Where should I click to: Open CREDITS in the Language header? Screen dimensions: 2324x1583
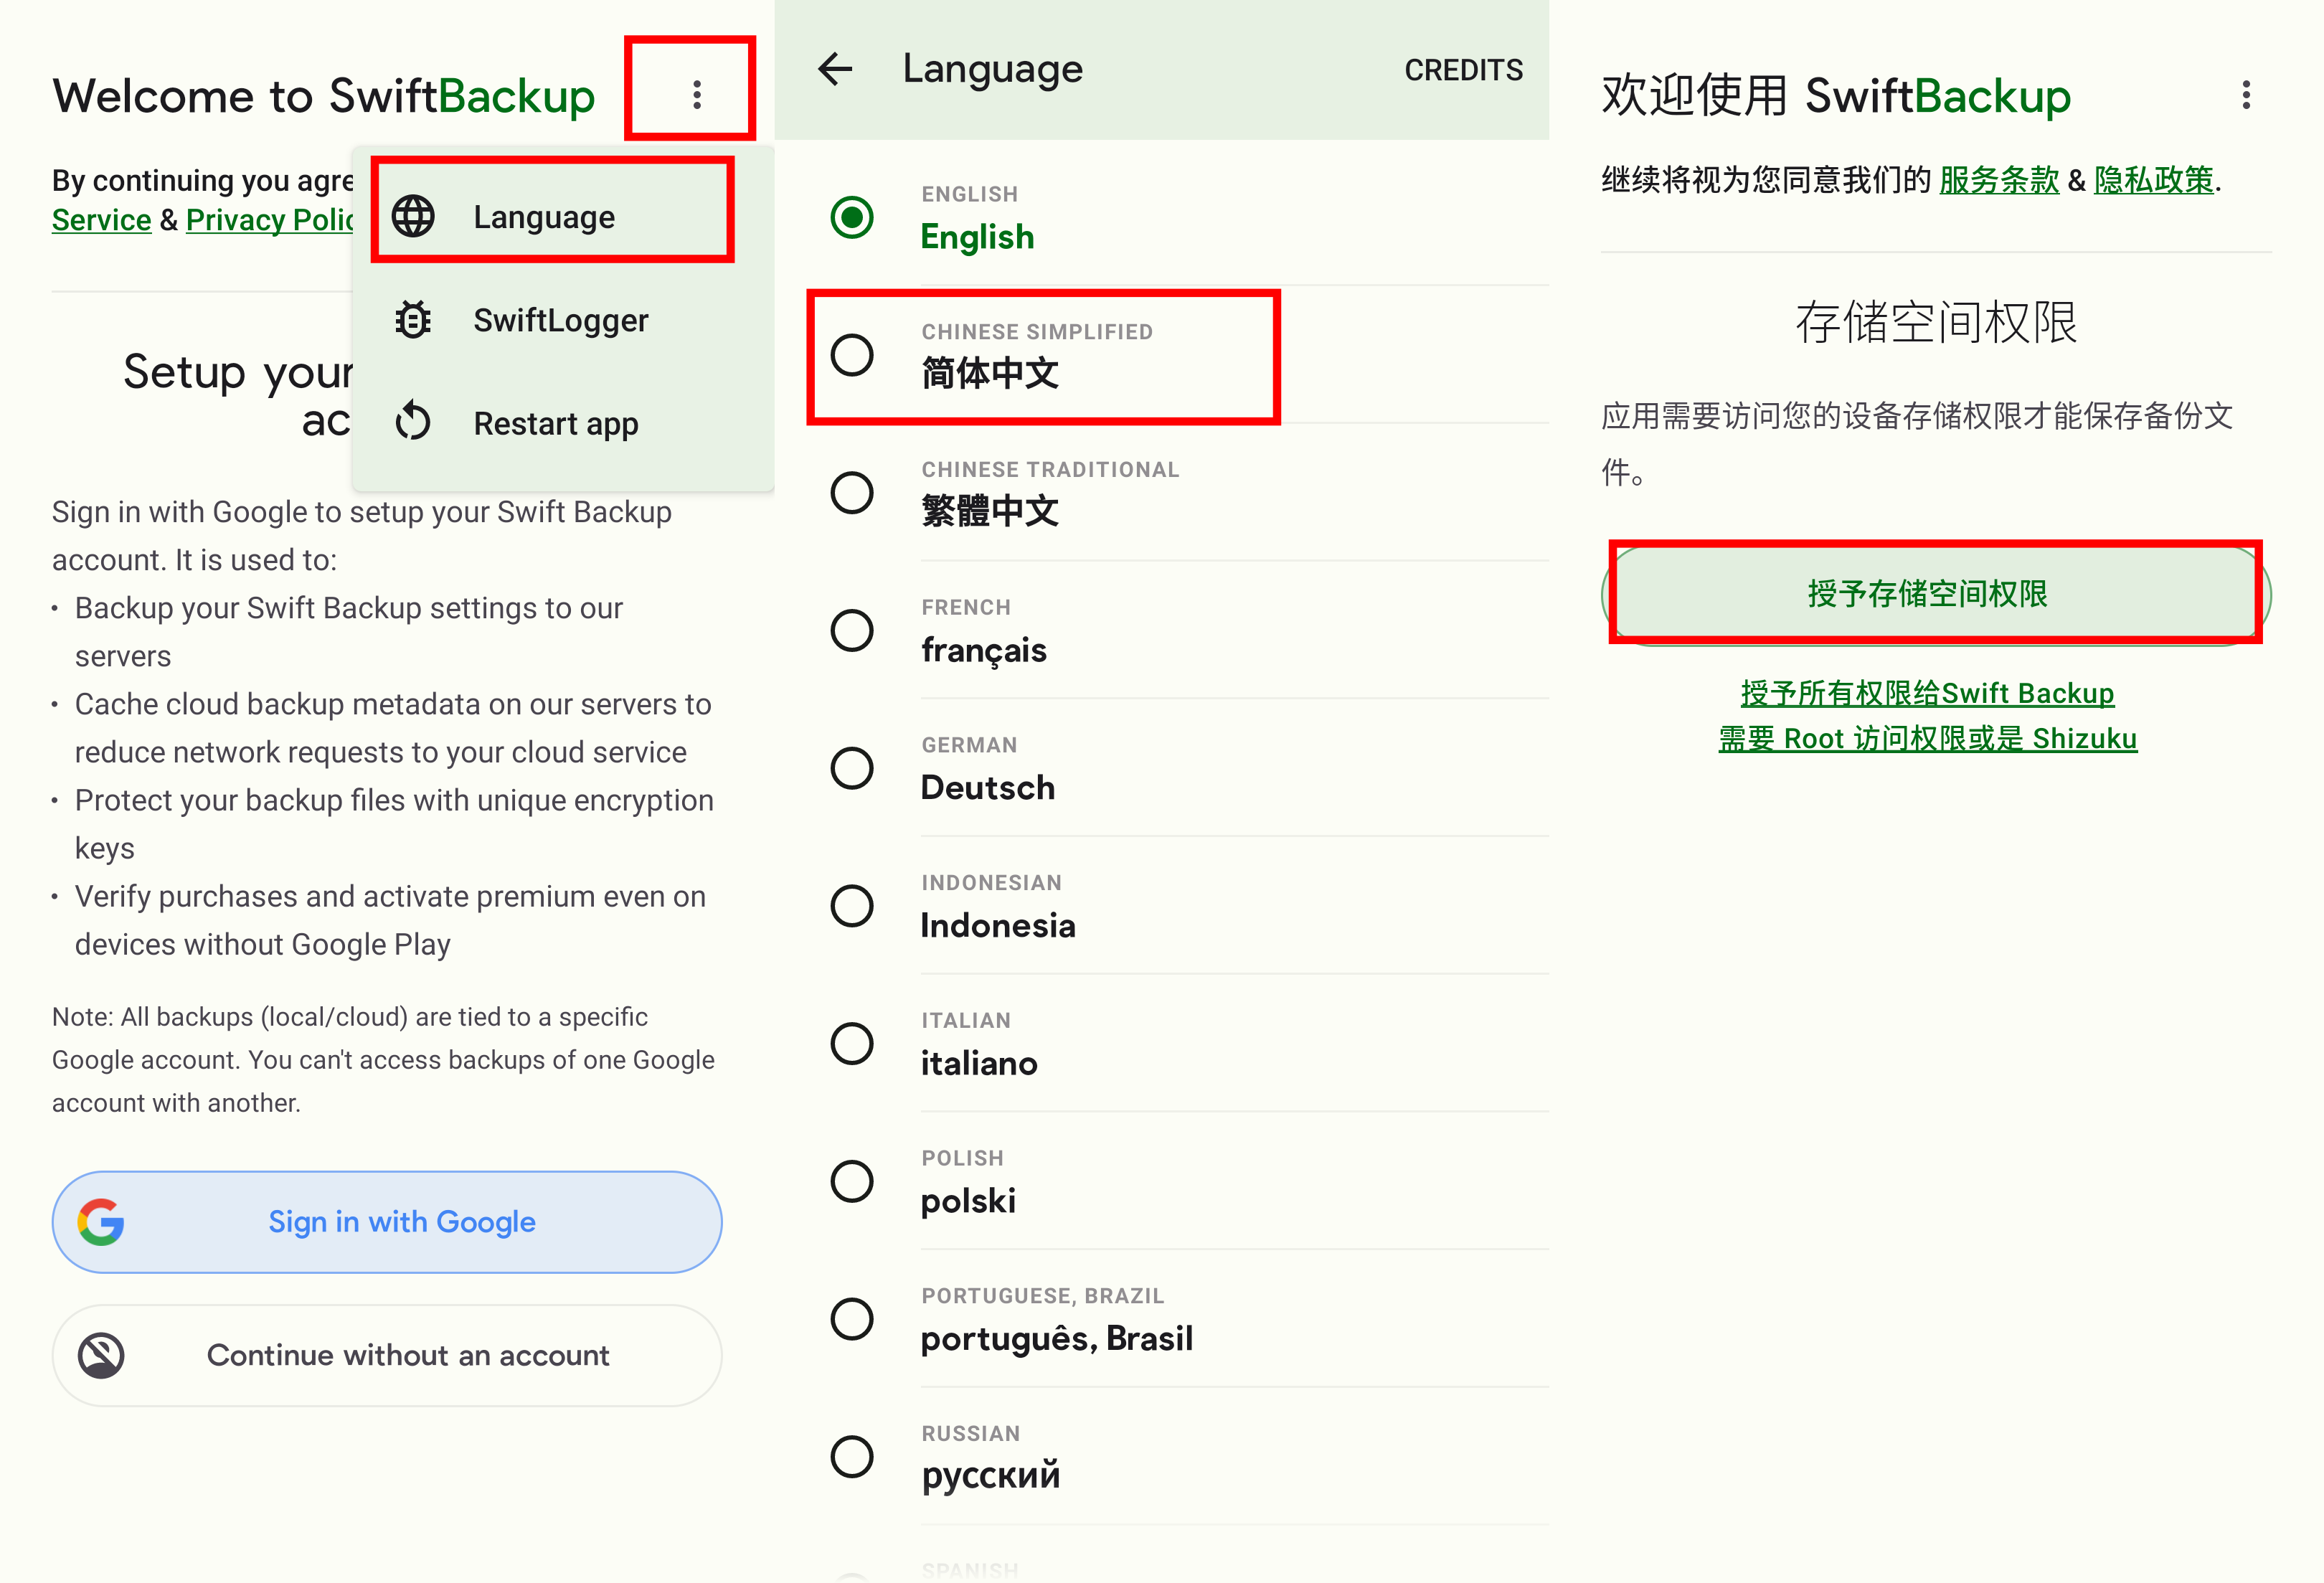click(x=1463, y=70)
